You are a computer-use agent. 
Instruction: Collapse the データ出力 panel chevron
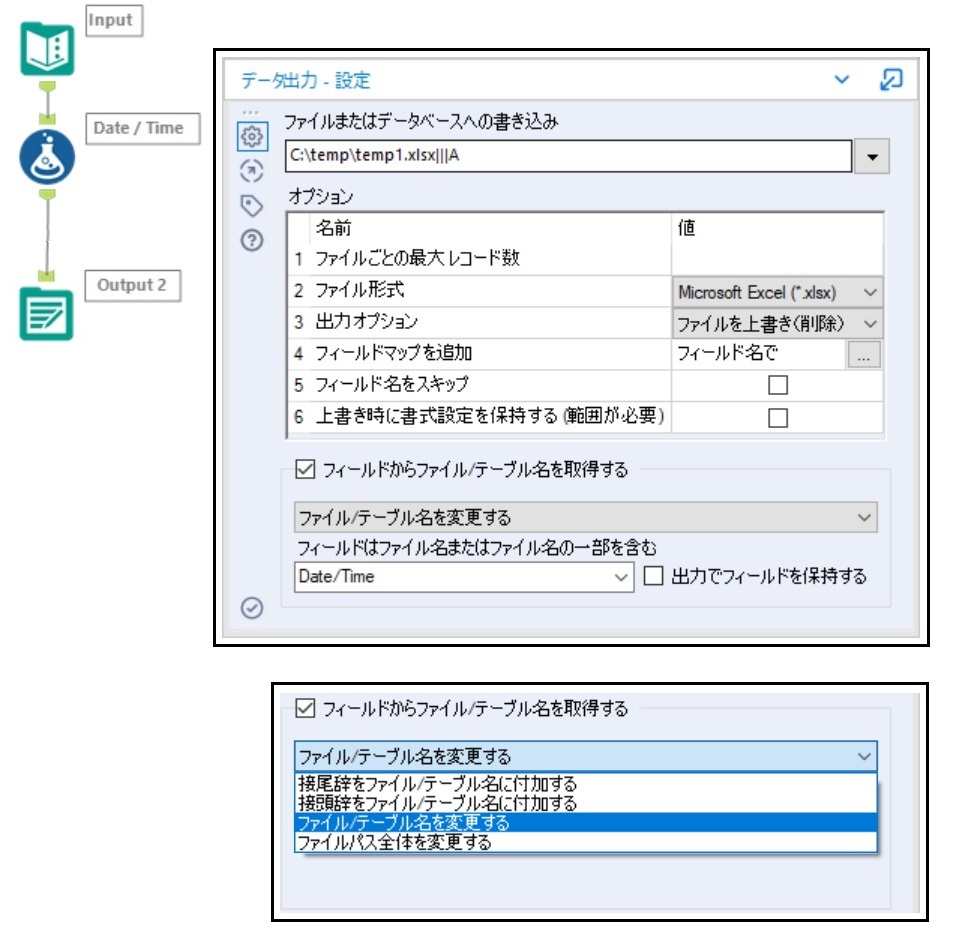pyautogui.click(x=841, y=79)
